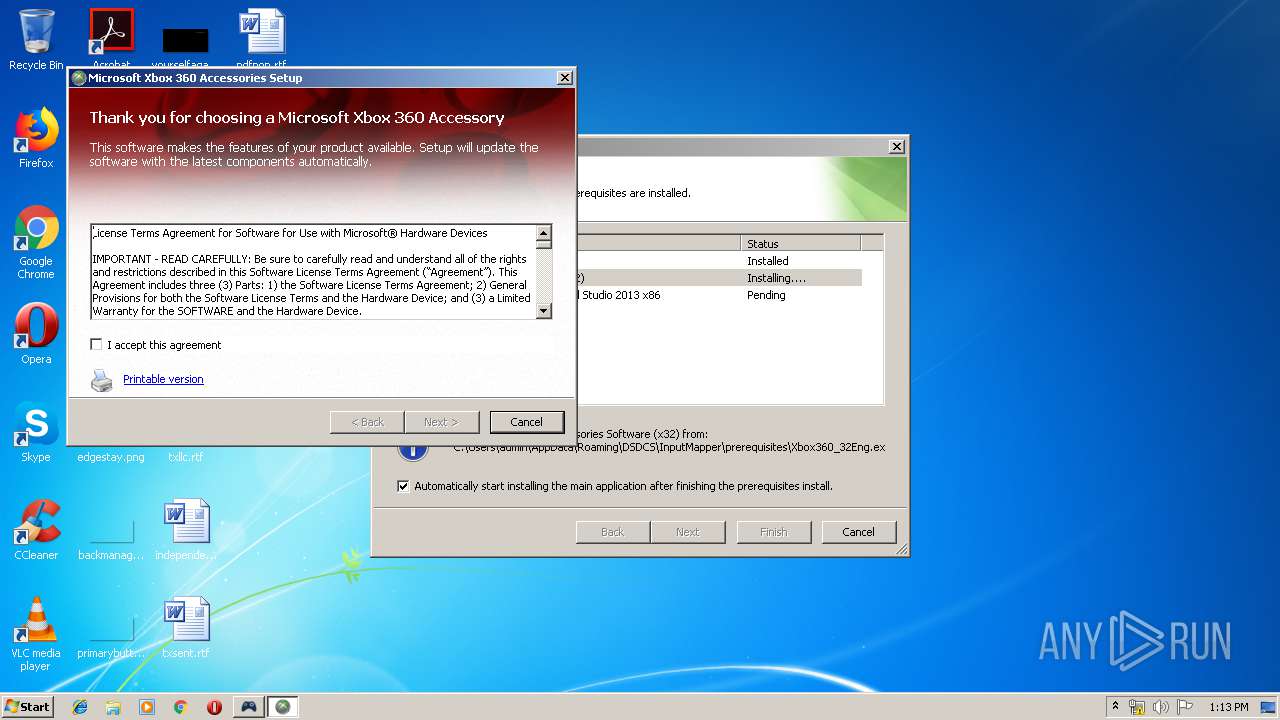This screenshot has width=1280, height=720.
Task: Open Opera from the taskbar
Action: click(x=214, y=707)
